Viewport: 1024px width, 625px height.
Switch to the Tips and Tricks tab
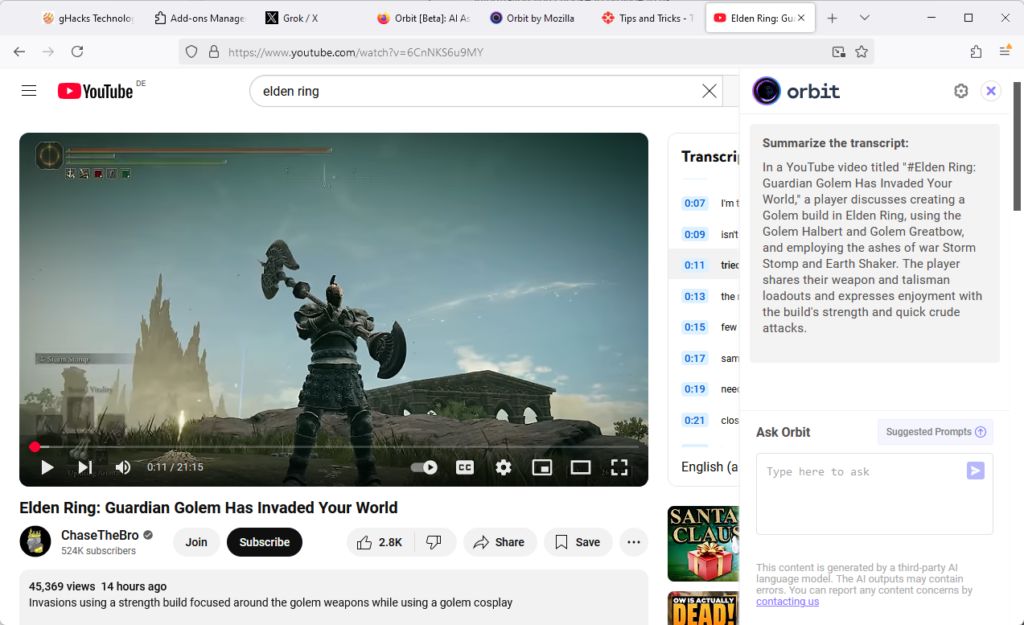[x=647, y=18]
